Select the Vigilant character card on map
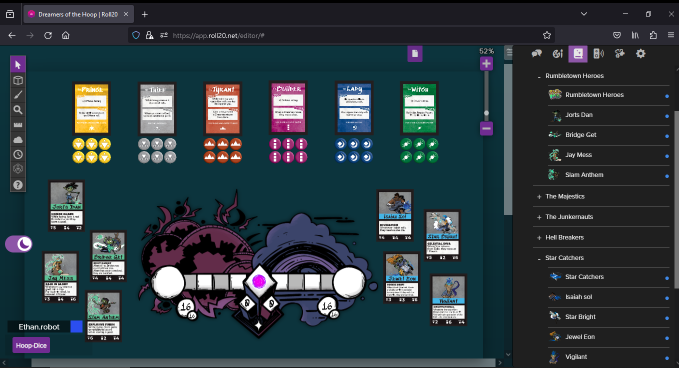The image size is (679, 368). (448, 300)
